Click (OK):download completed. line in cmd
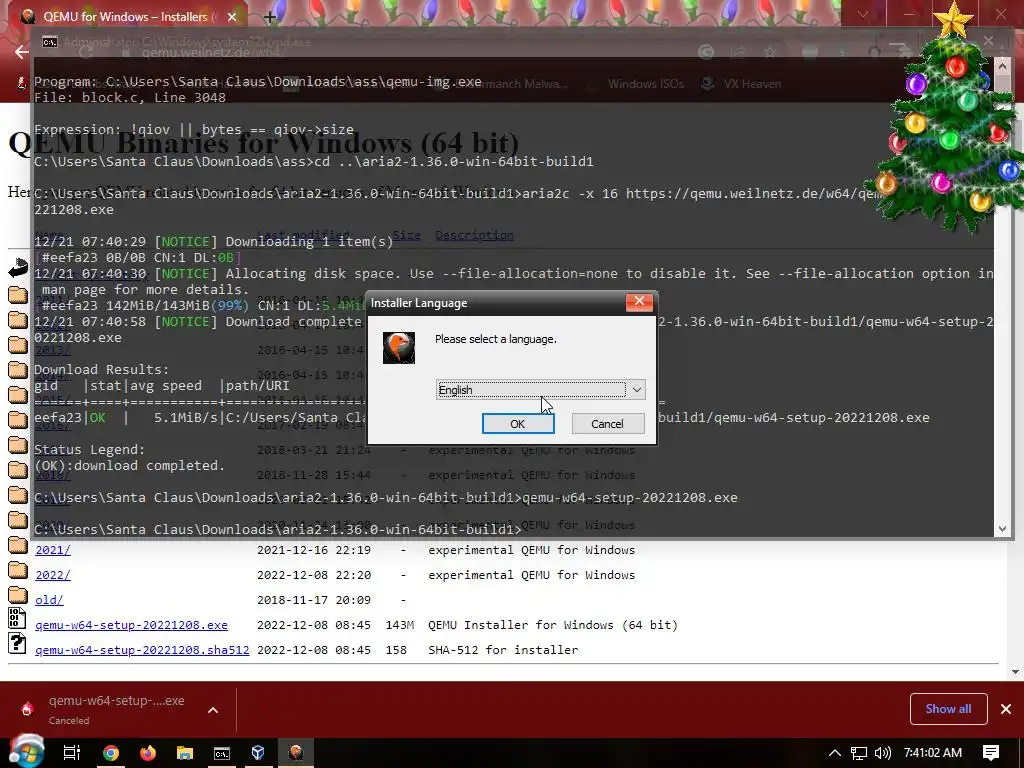This screenshot has width=1024, height=768. tap(129, 466)
